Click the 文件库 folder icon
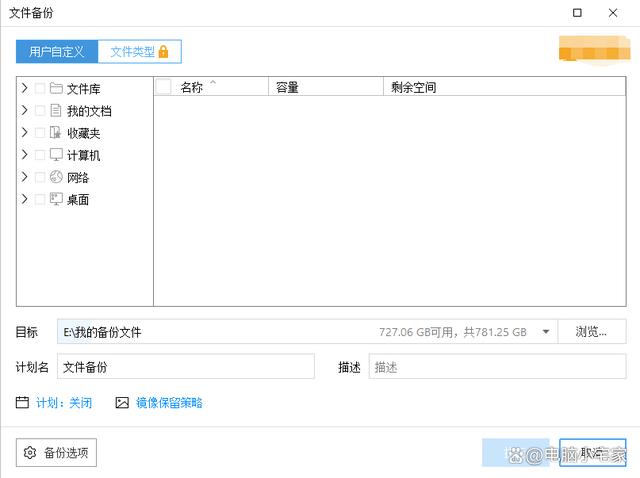This screenshot has height=478, width=640. click(56, 88)
